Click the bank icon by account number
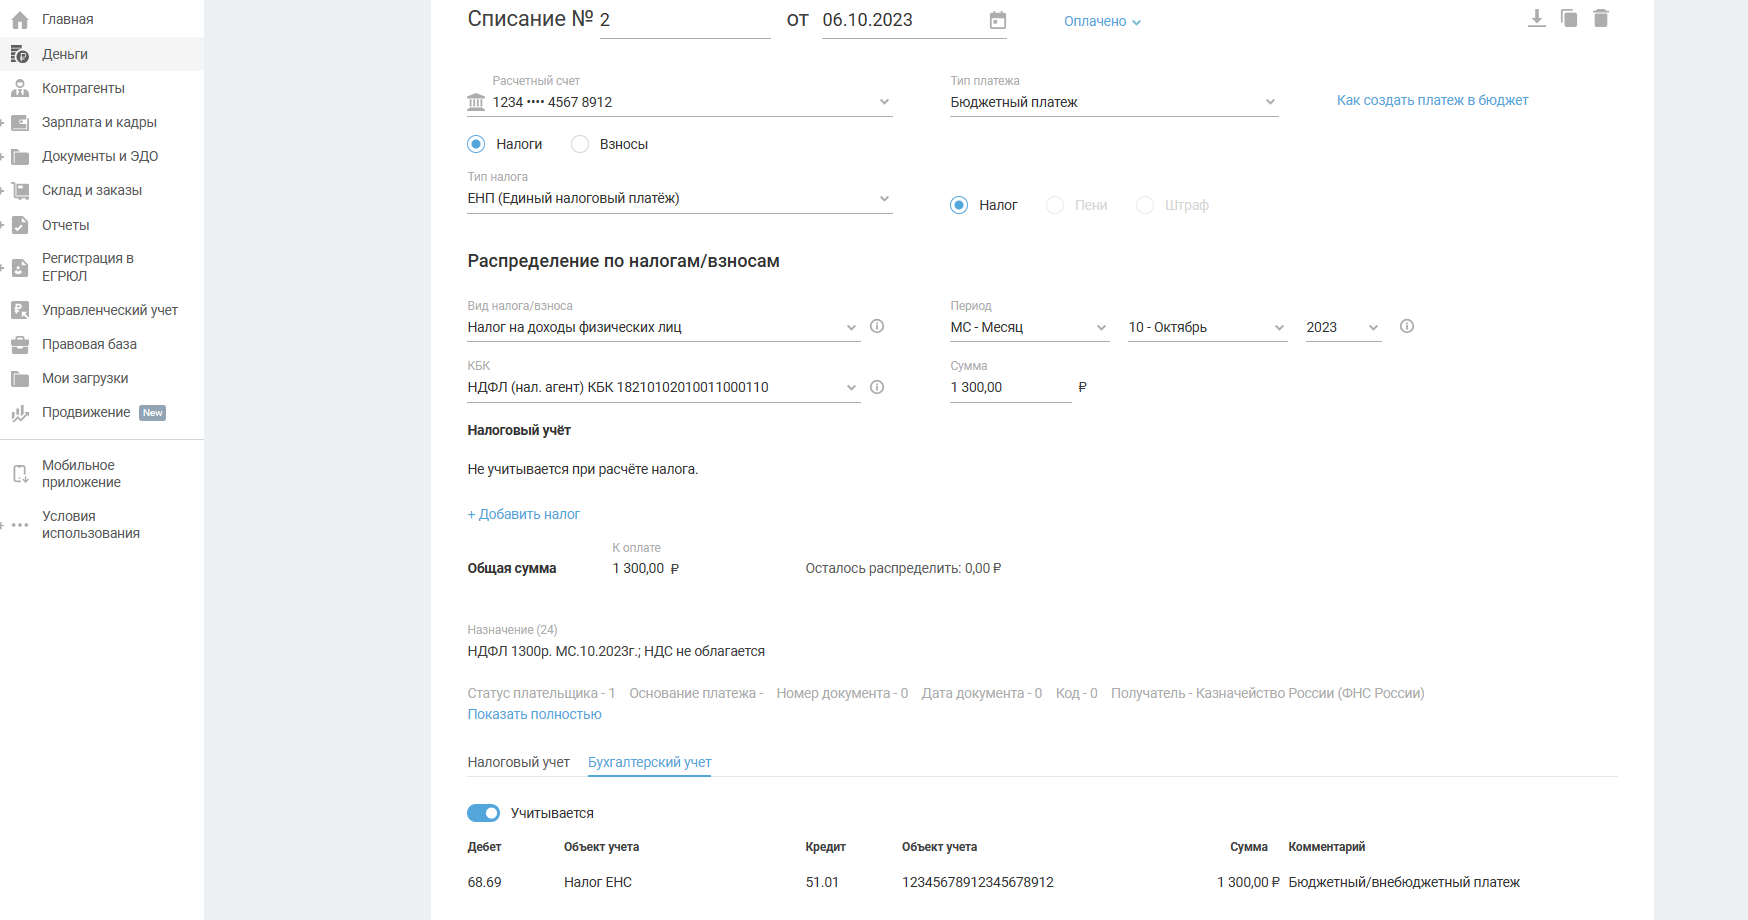This screenshot has width=1748, height=920. coord(476,102)
